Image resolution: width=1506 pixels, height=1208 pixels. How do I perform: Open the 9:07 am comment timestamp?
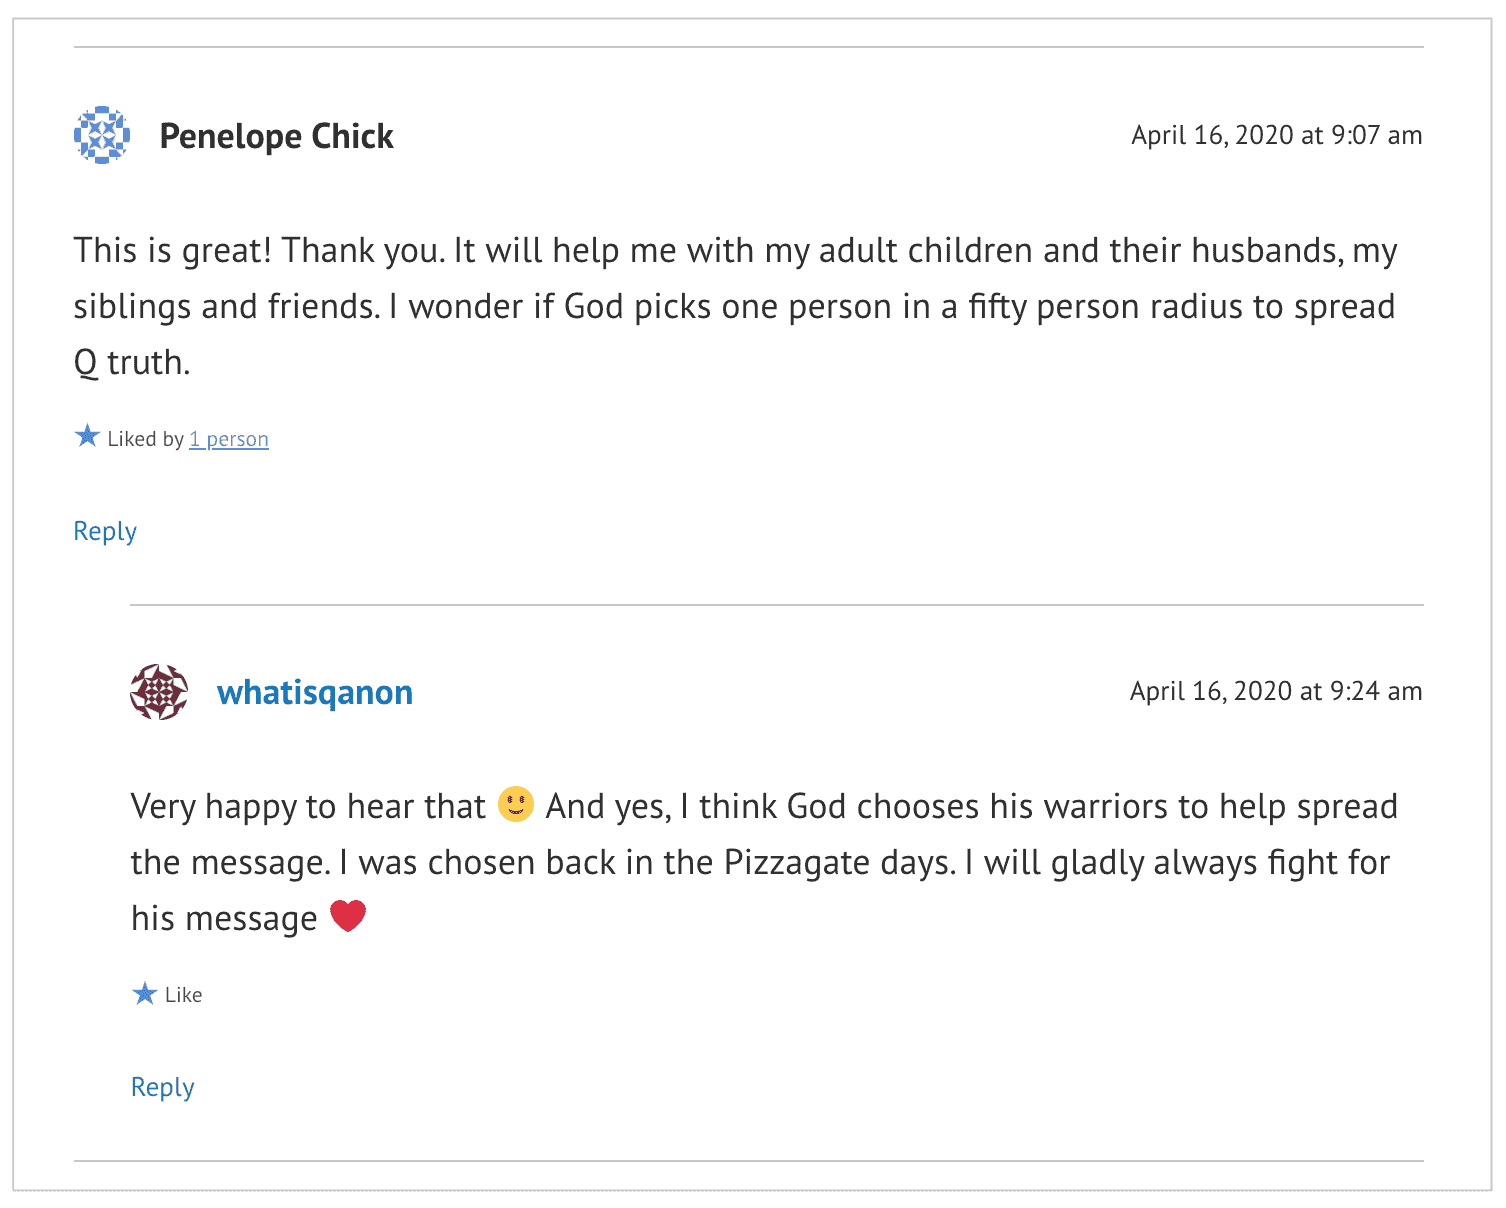pyautogui.click(x=1276, y=135)
